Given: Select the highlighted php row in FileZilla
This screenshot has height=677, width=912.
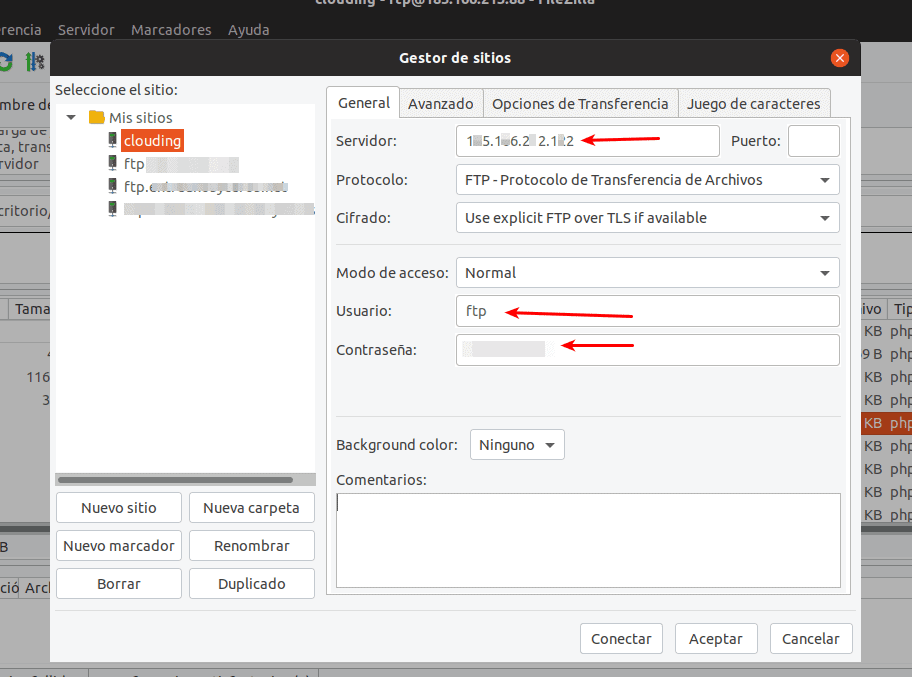Looking at the screenshot, I should pos(886,423).
